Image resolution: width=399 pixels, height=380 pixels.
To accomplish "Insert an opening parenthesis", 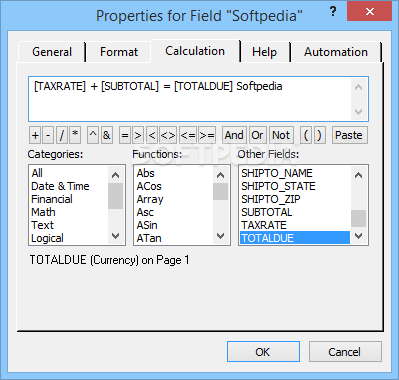I will 306,135.
